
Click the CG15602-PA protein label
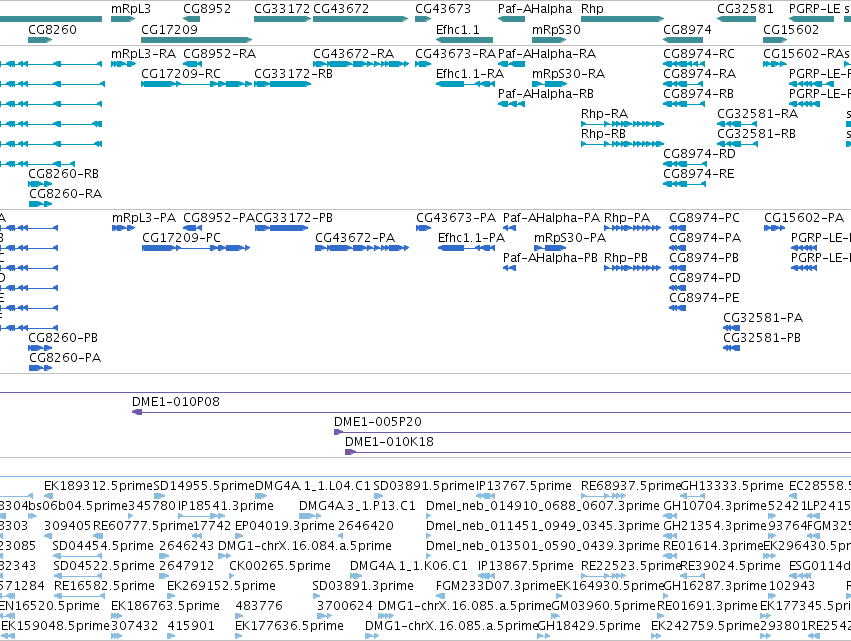(x=804, y=218)
